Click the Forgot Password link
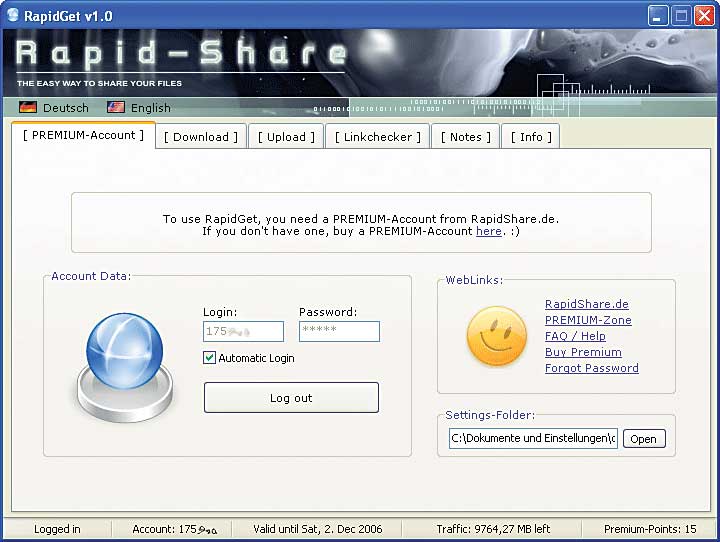 (x=592, y=368)
